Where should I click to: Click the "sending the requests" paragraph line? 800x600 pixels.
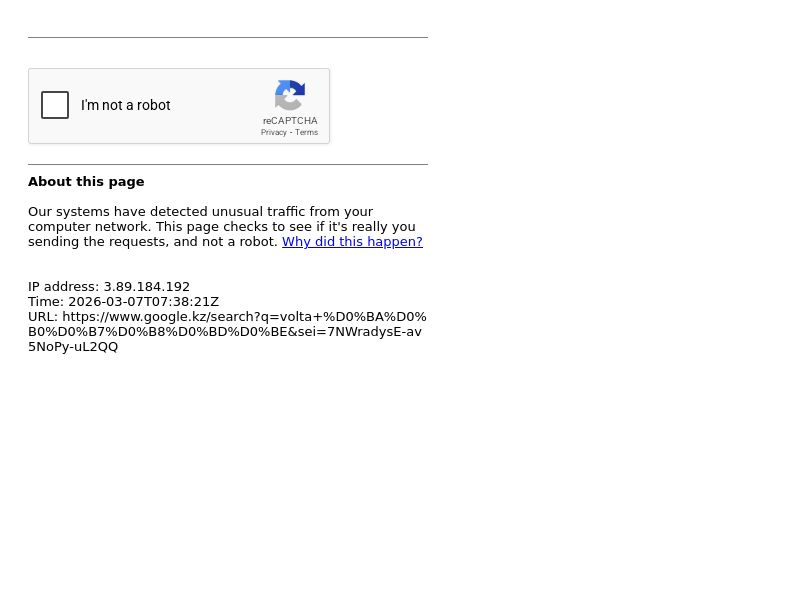point(225,241)
